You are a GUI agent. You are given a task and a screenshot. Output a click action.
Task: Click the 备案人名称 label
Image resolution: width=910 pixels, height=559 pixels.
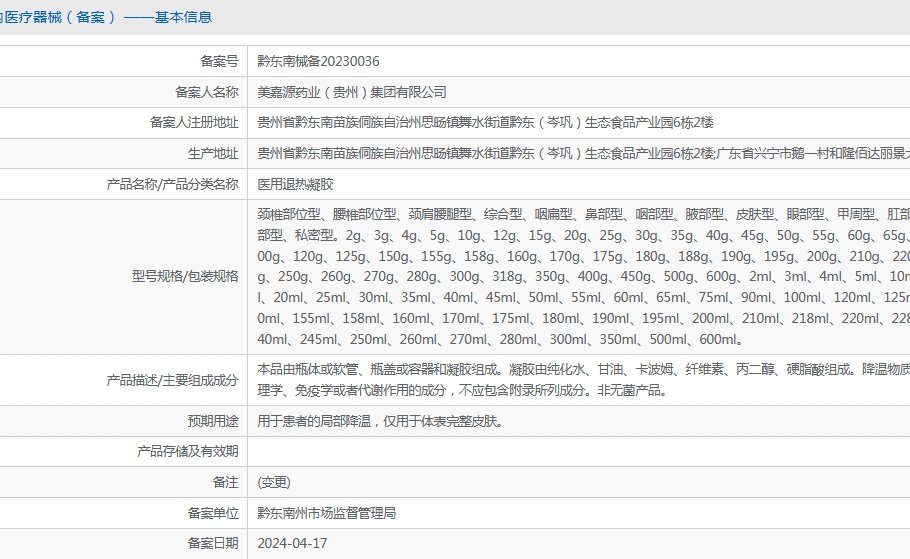click(207, 92)
